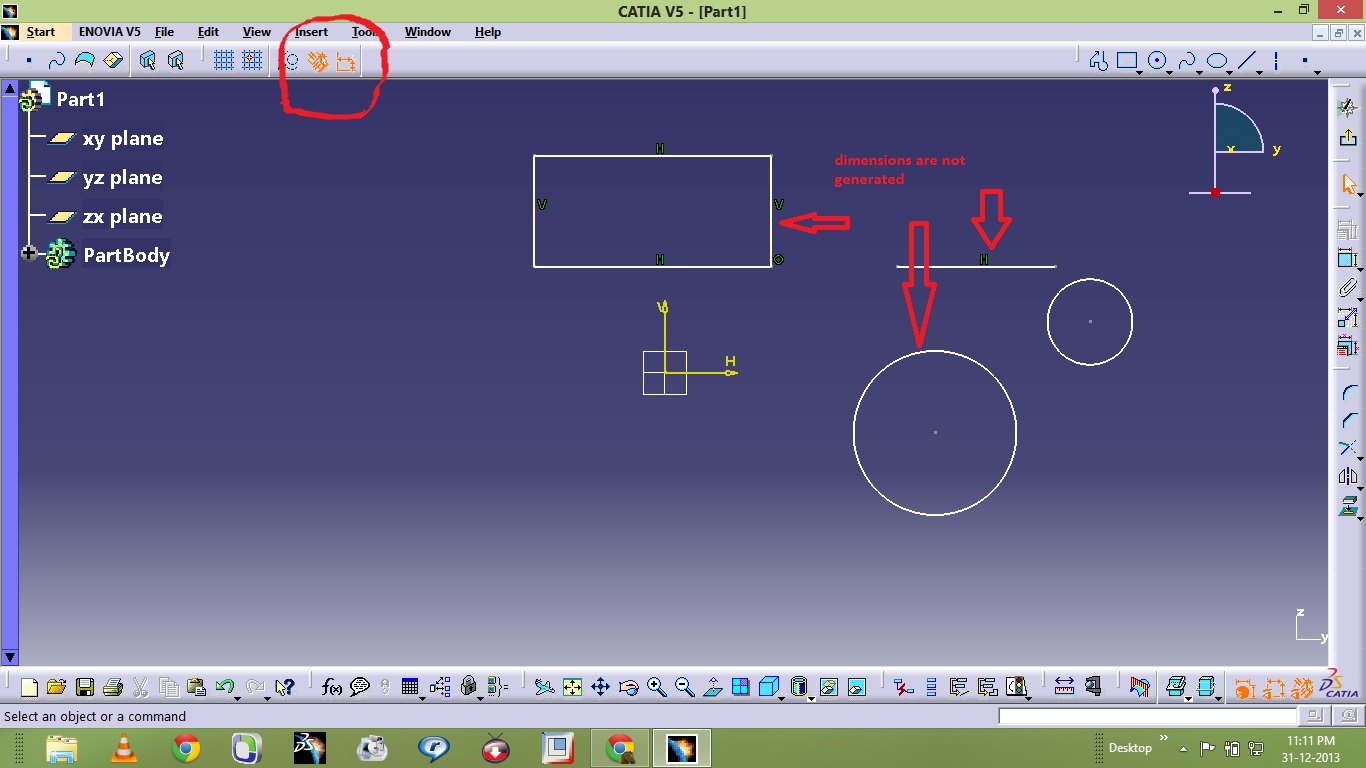Open the Ellipse tool dropdown arrow
The image size is (1366, 768).
tap(1230, 71)
